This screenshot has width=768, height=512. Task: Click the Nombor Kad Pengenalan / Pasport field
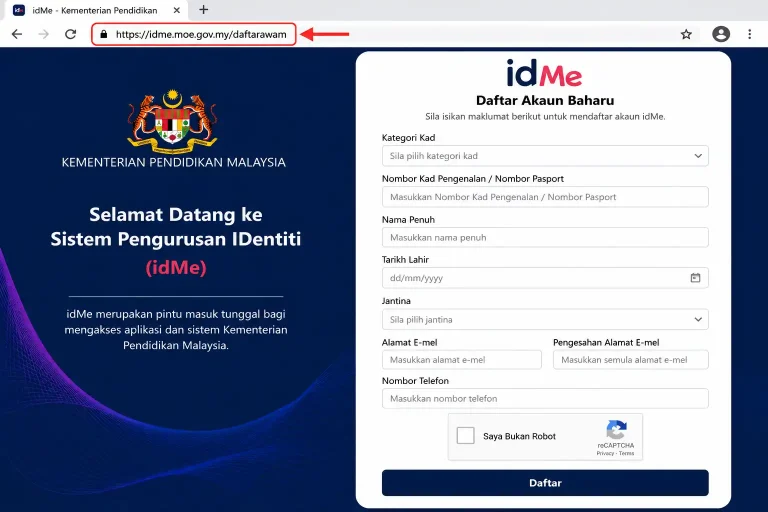click(545, 197)
